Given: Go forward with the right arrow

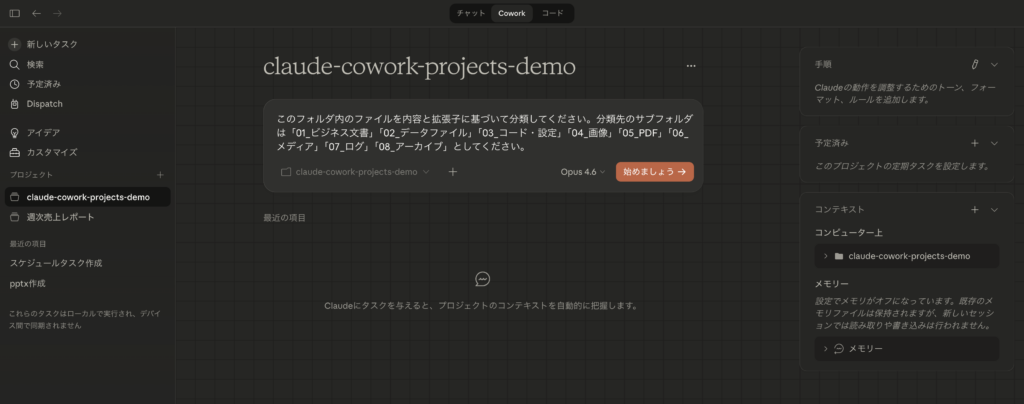Looking at the screenshot, I should click(57, 13).
